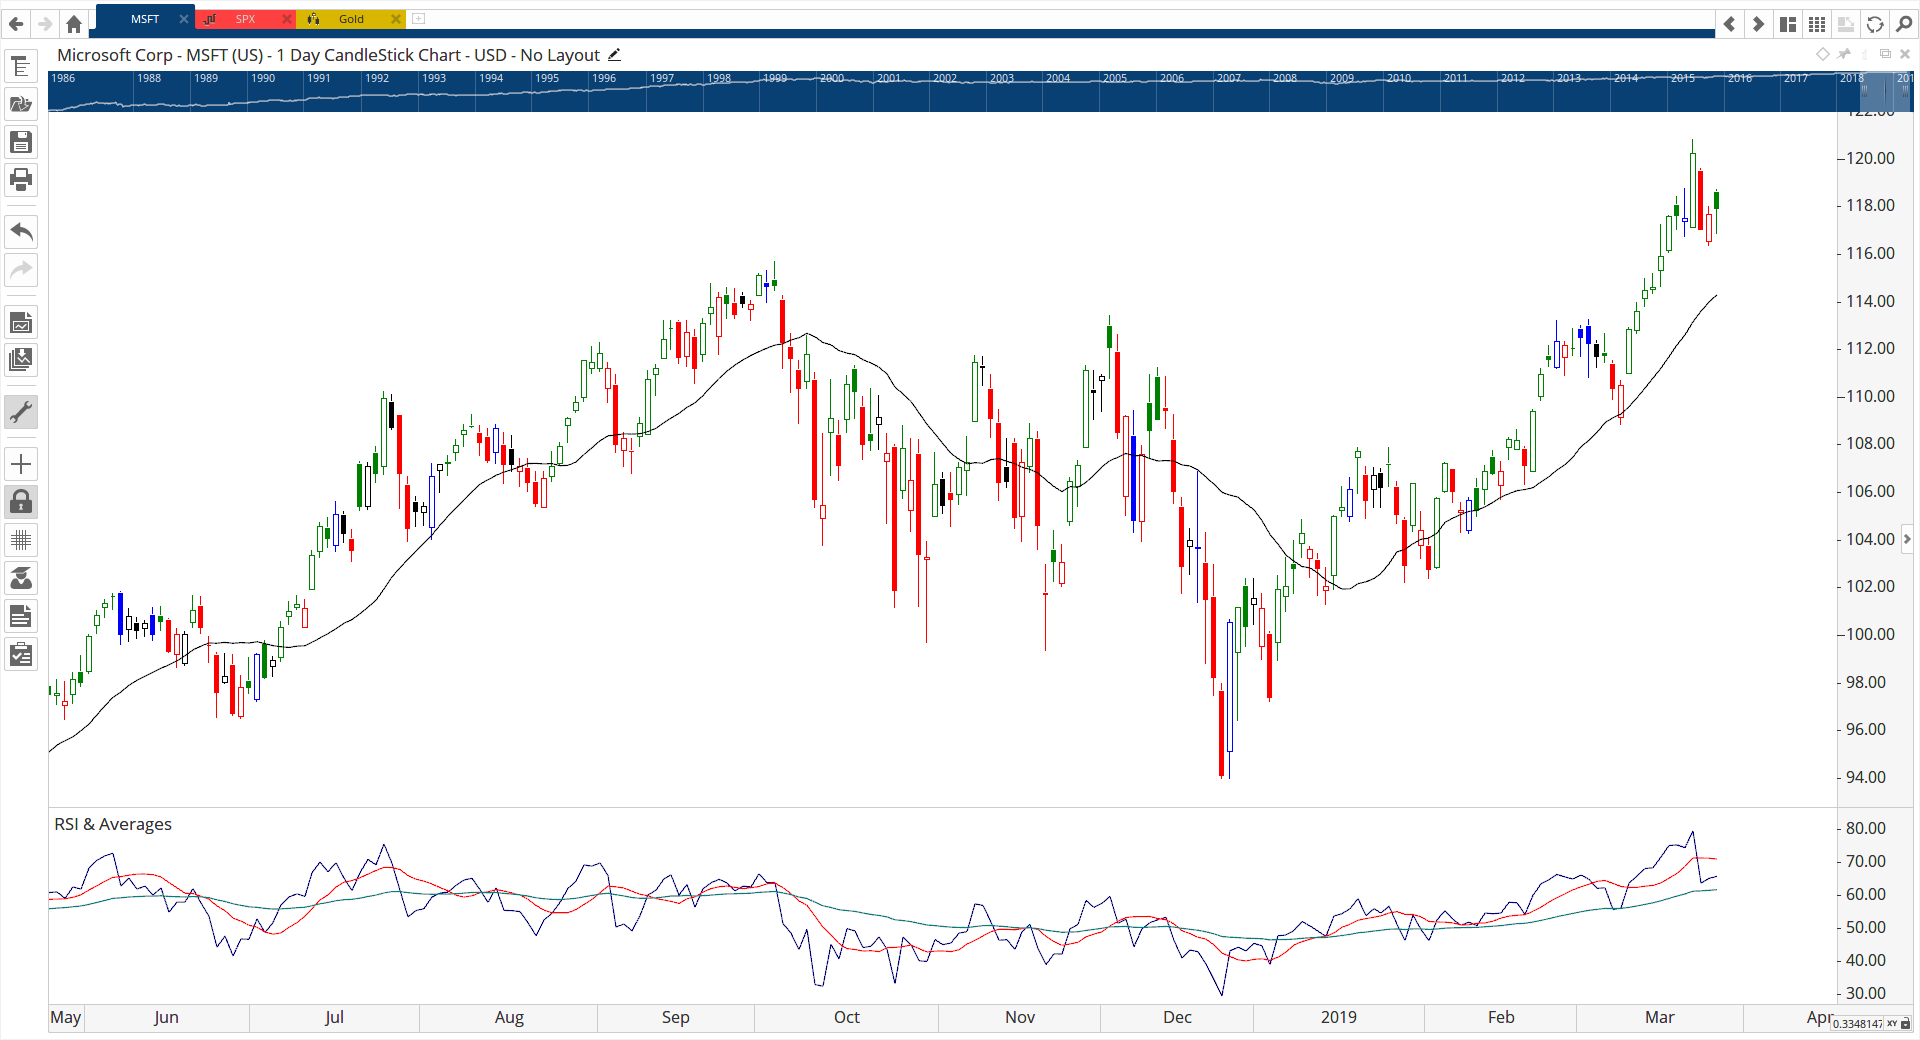Viewport: 1920px width, 1040px height.
Task: Close the MSFT tab
Action: [184, 19]
